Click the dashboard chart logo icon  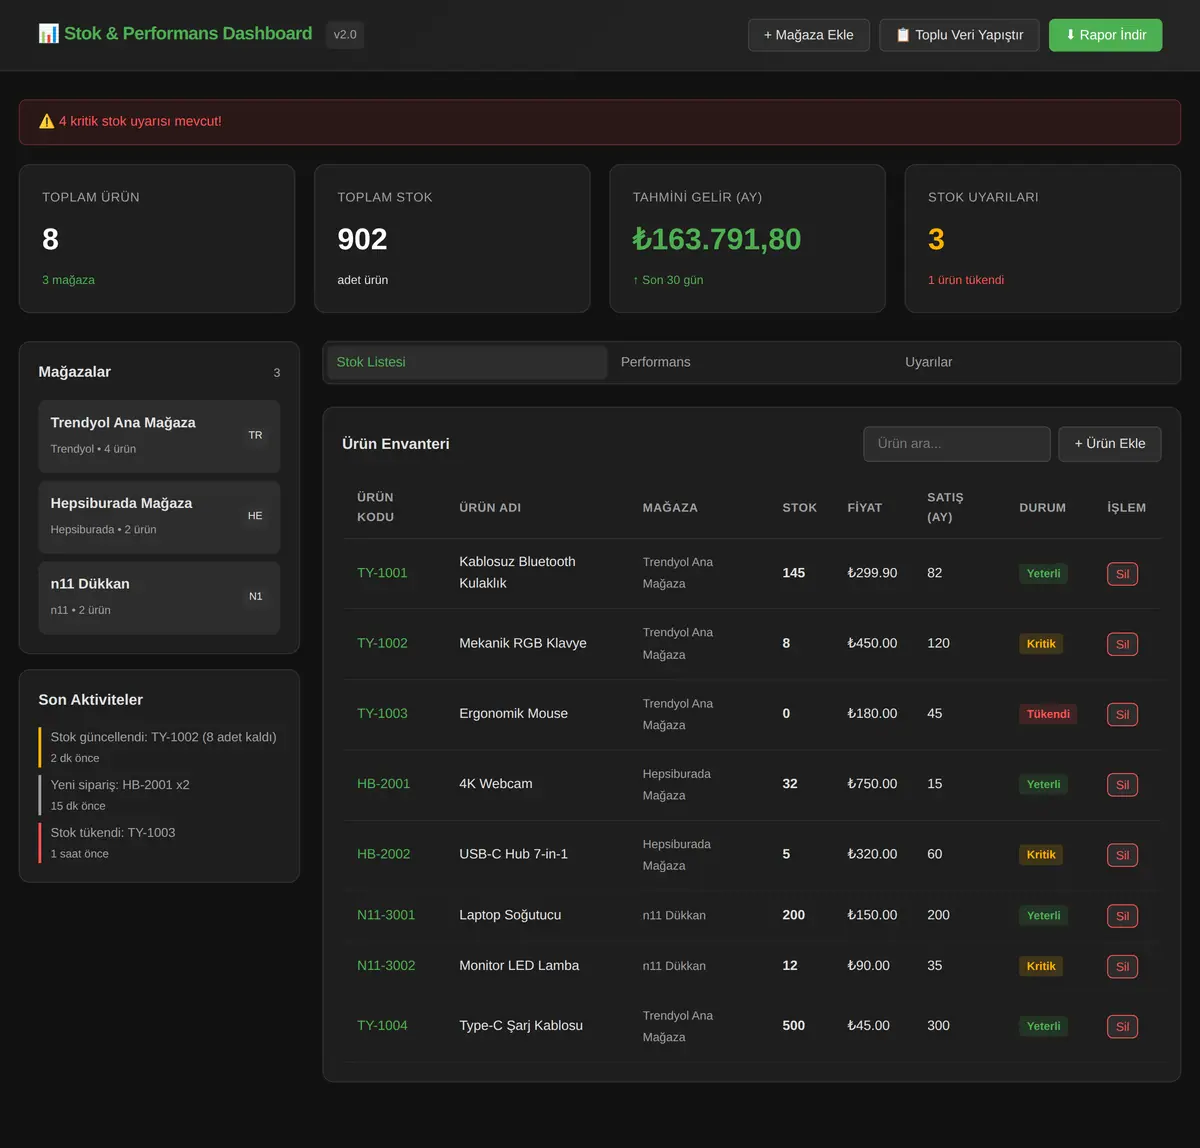(48, 34)
